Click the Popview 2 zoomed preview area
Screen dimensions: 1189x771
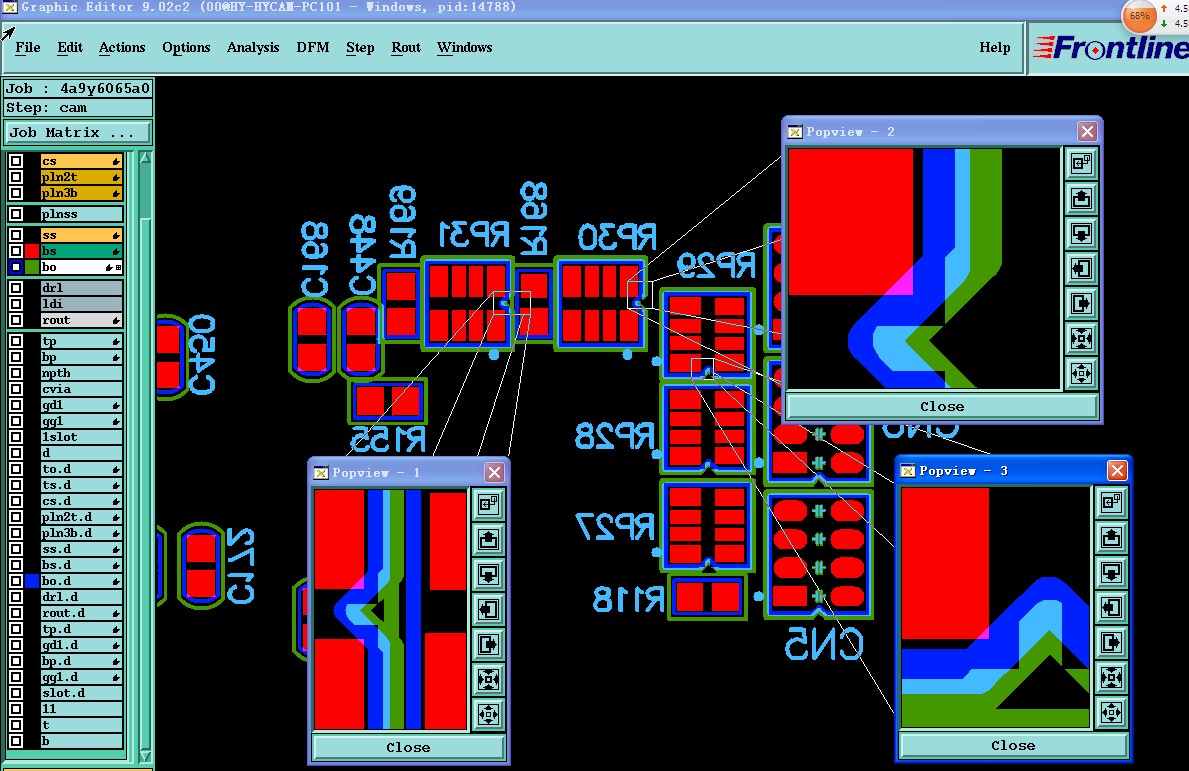coord(924,268)
